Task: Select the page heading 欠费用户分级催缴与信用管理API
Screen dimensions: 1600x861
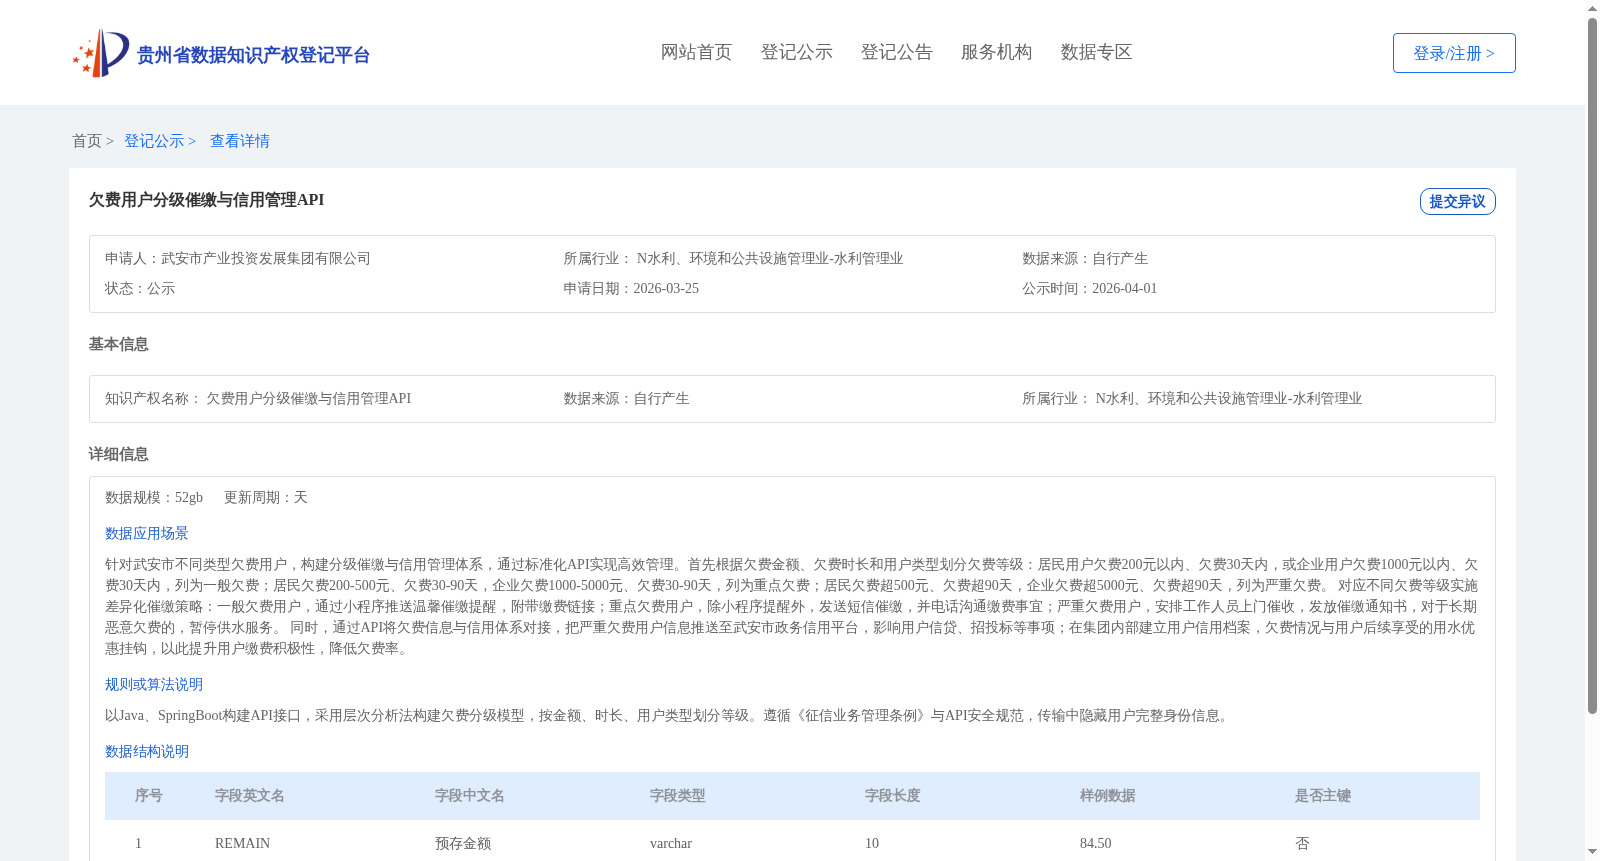Action: 206,200
